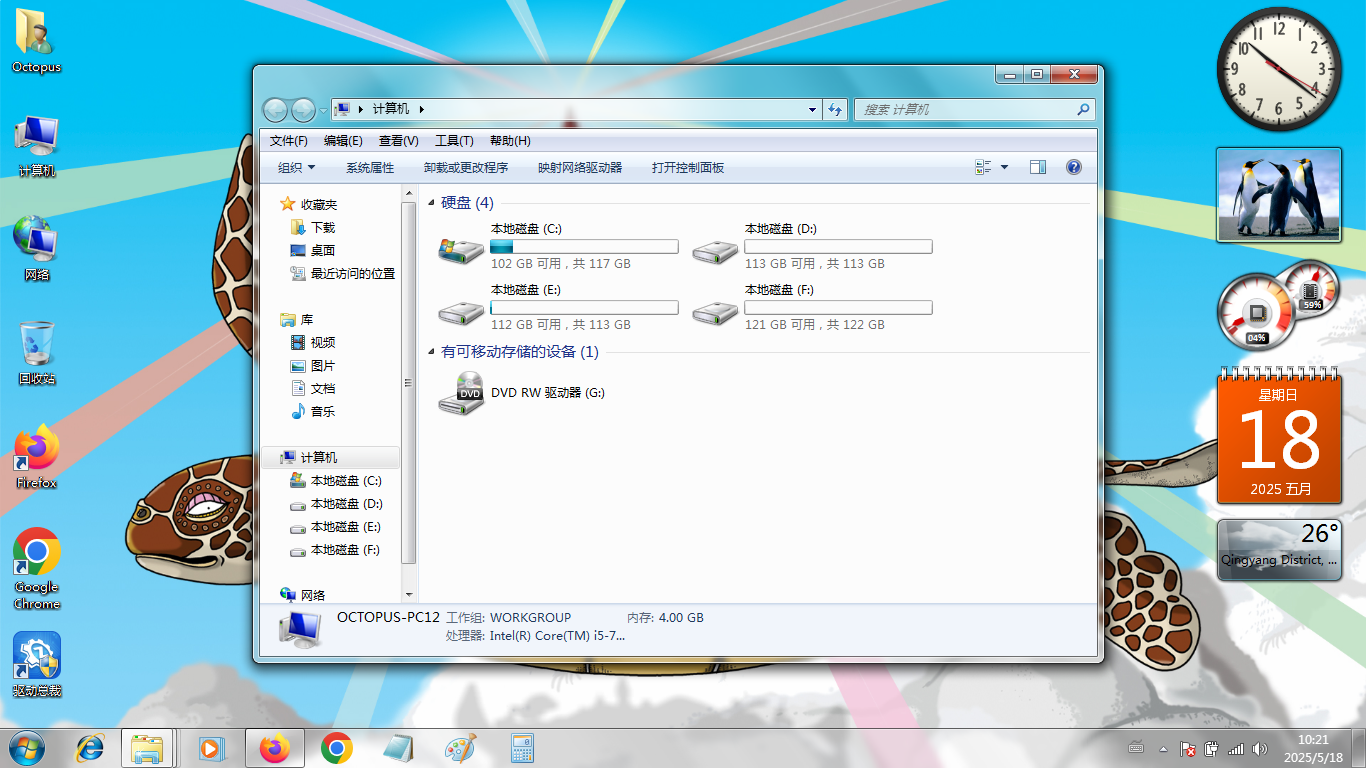Screen dimensions: 1366x768
Task: Open the 计算机 desktop shortcut icon
Action: click(x=37, y=146)
